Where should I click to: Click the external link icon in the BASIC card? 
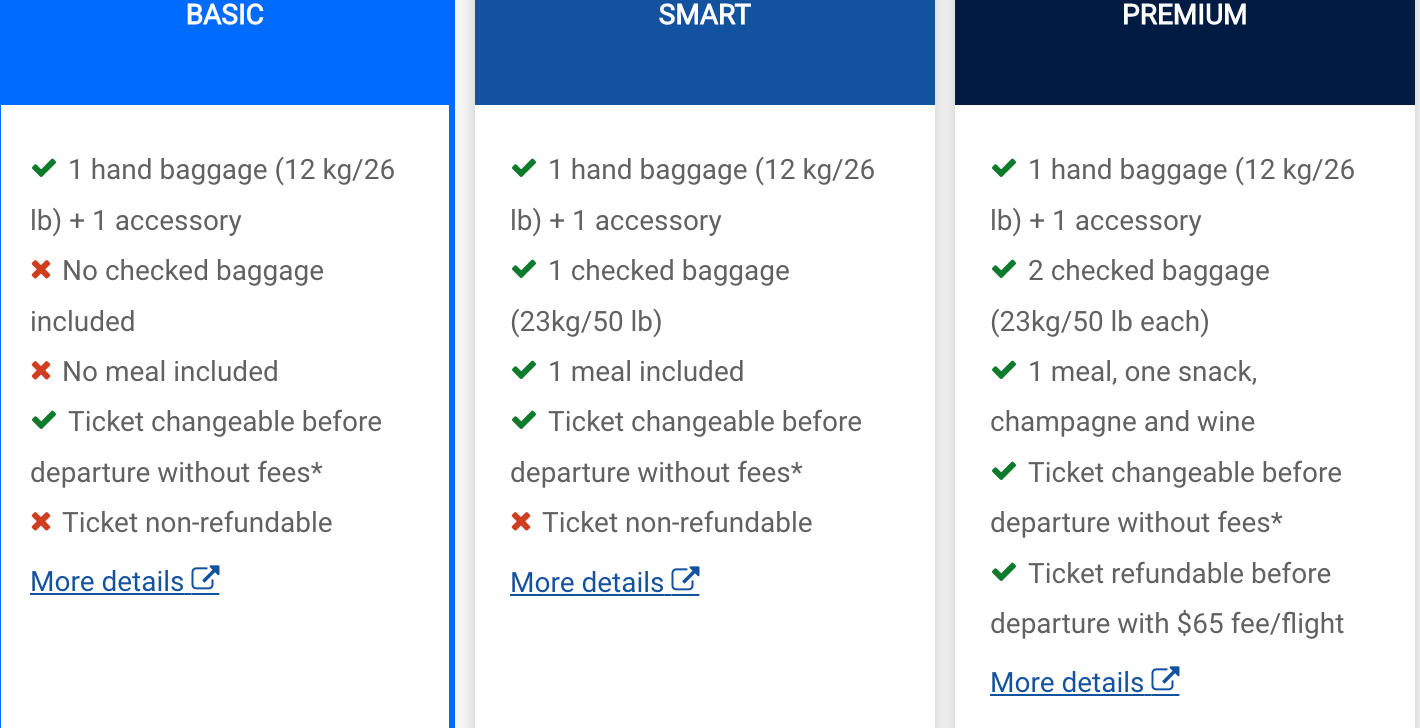(205, 579)
